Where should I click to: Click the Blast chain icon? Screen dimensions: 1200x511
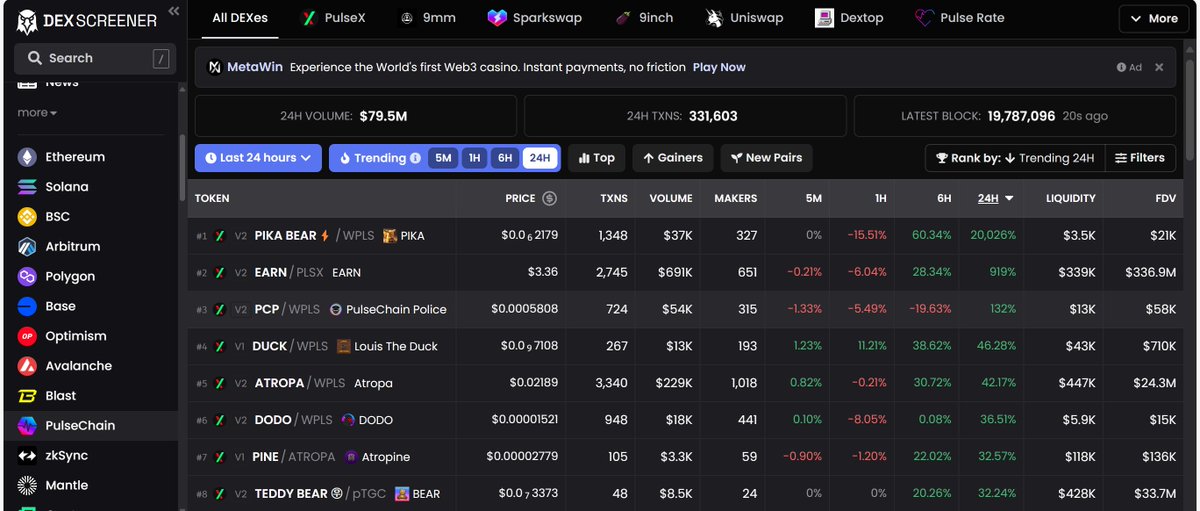[x=27, y=396]
